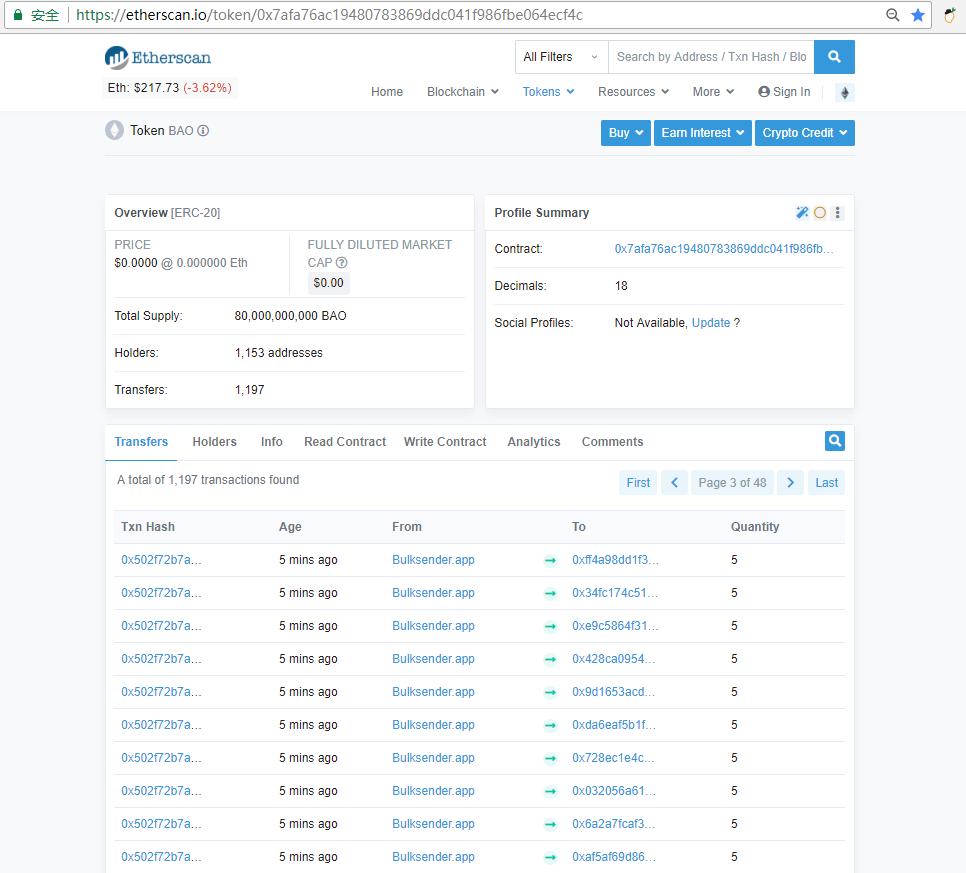Screen dimensions: 966x873
Task: Click the $0.00 market cap value
Action: [328, 283]
